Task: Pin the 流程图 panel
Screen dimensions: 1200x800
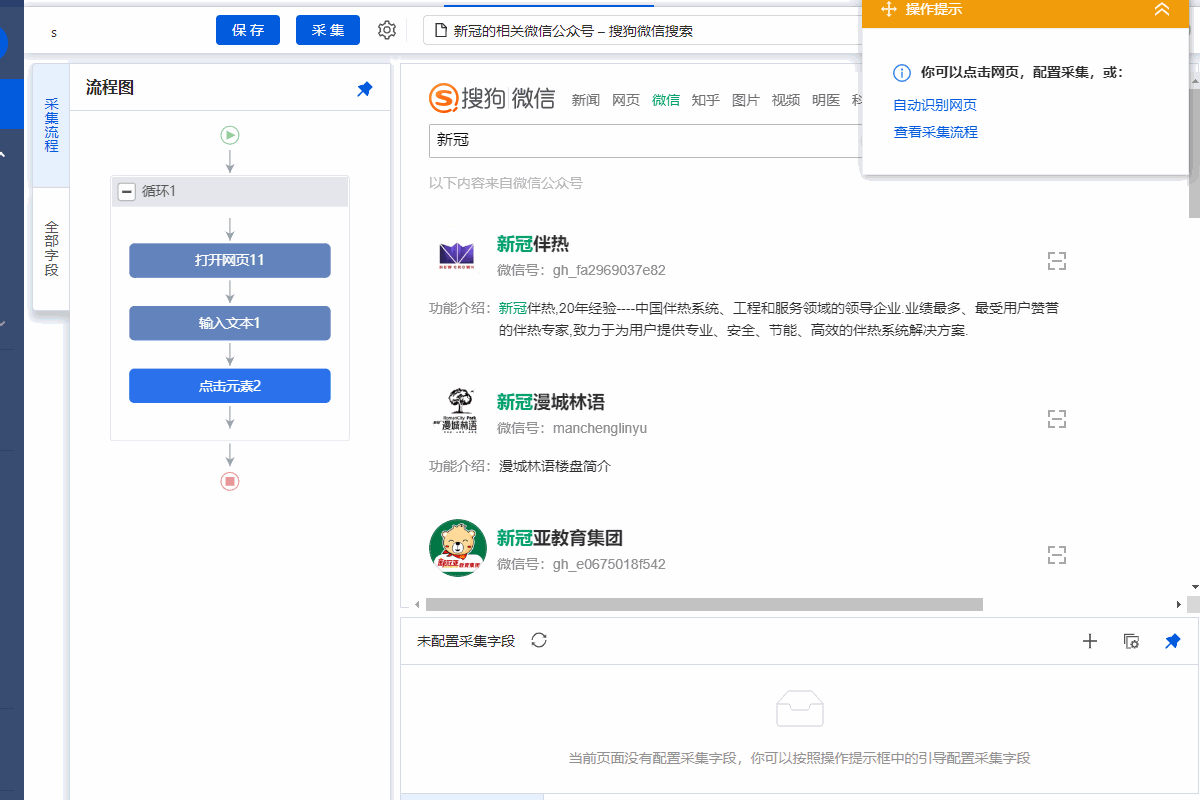Action: 365,89
